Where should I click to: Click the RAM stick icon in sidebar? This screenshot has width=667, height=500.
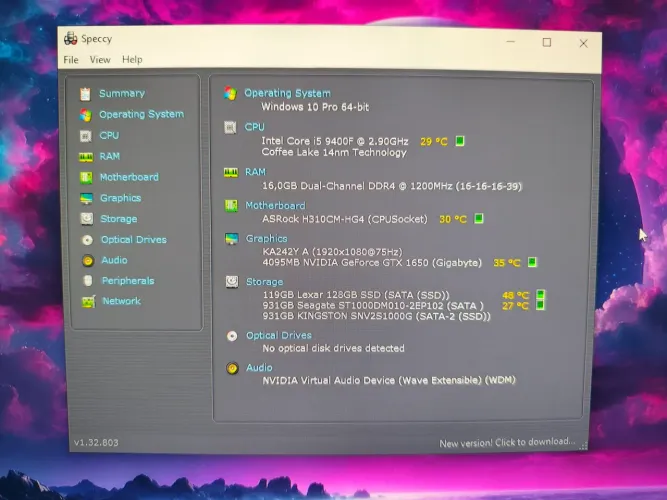(x=86, y=157)
